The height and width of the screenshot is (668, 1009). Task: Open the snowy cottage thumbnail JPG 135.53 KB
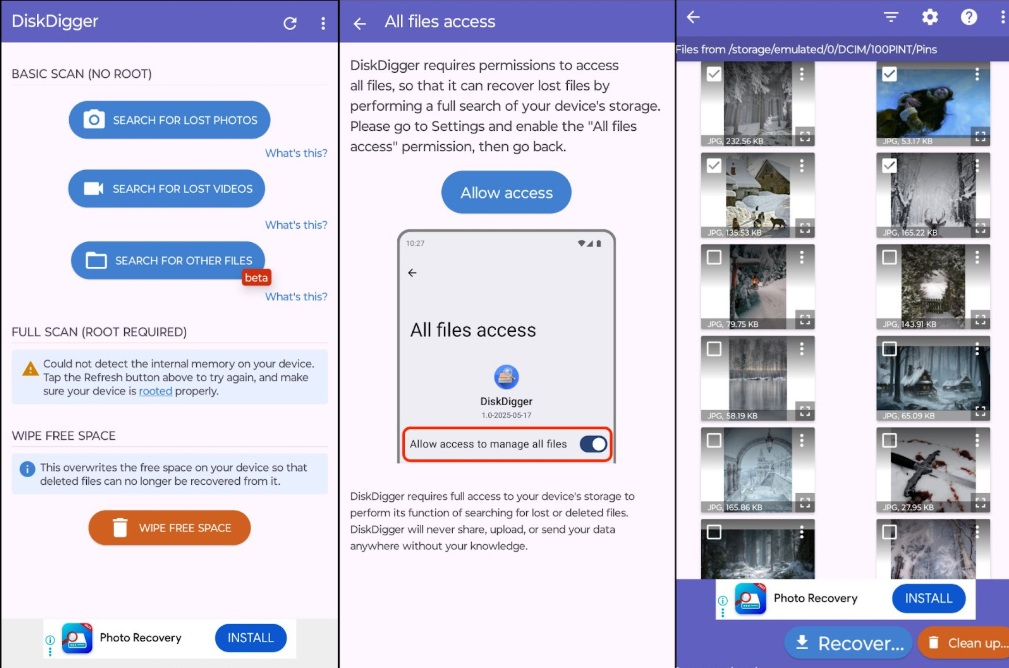coord(758,196)
